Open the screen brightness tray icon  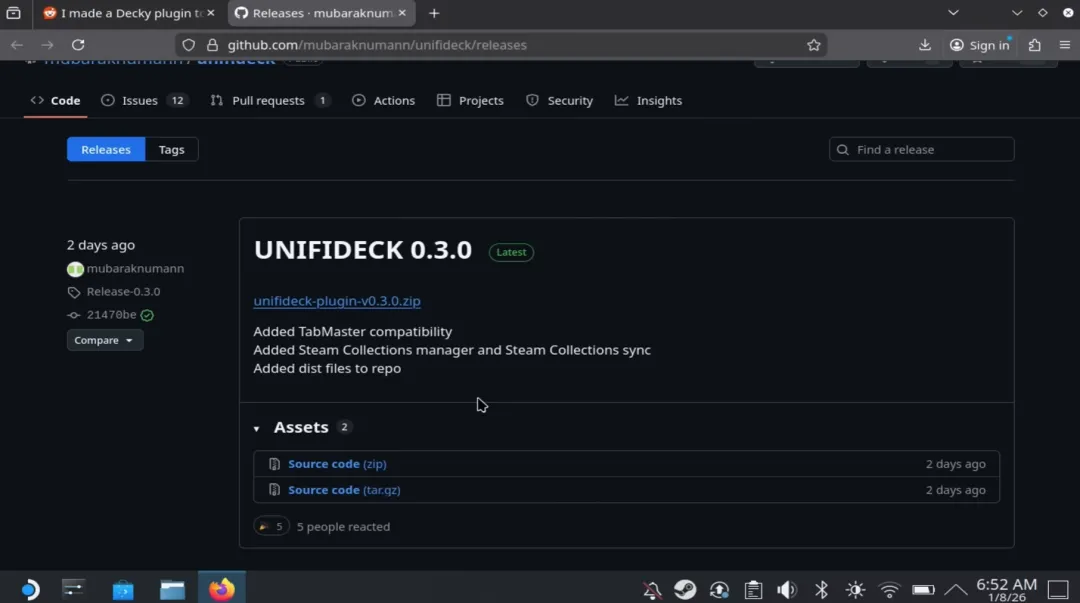click(855, 590)
